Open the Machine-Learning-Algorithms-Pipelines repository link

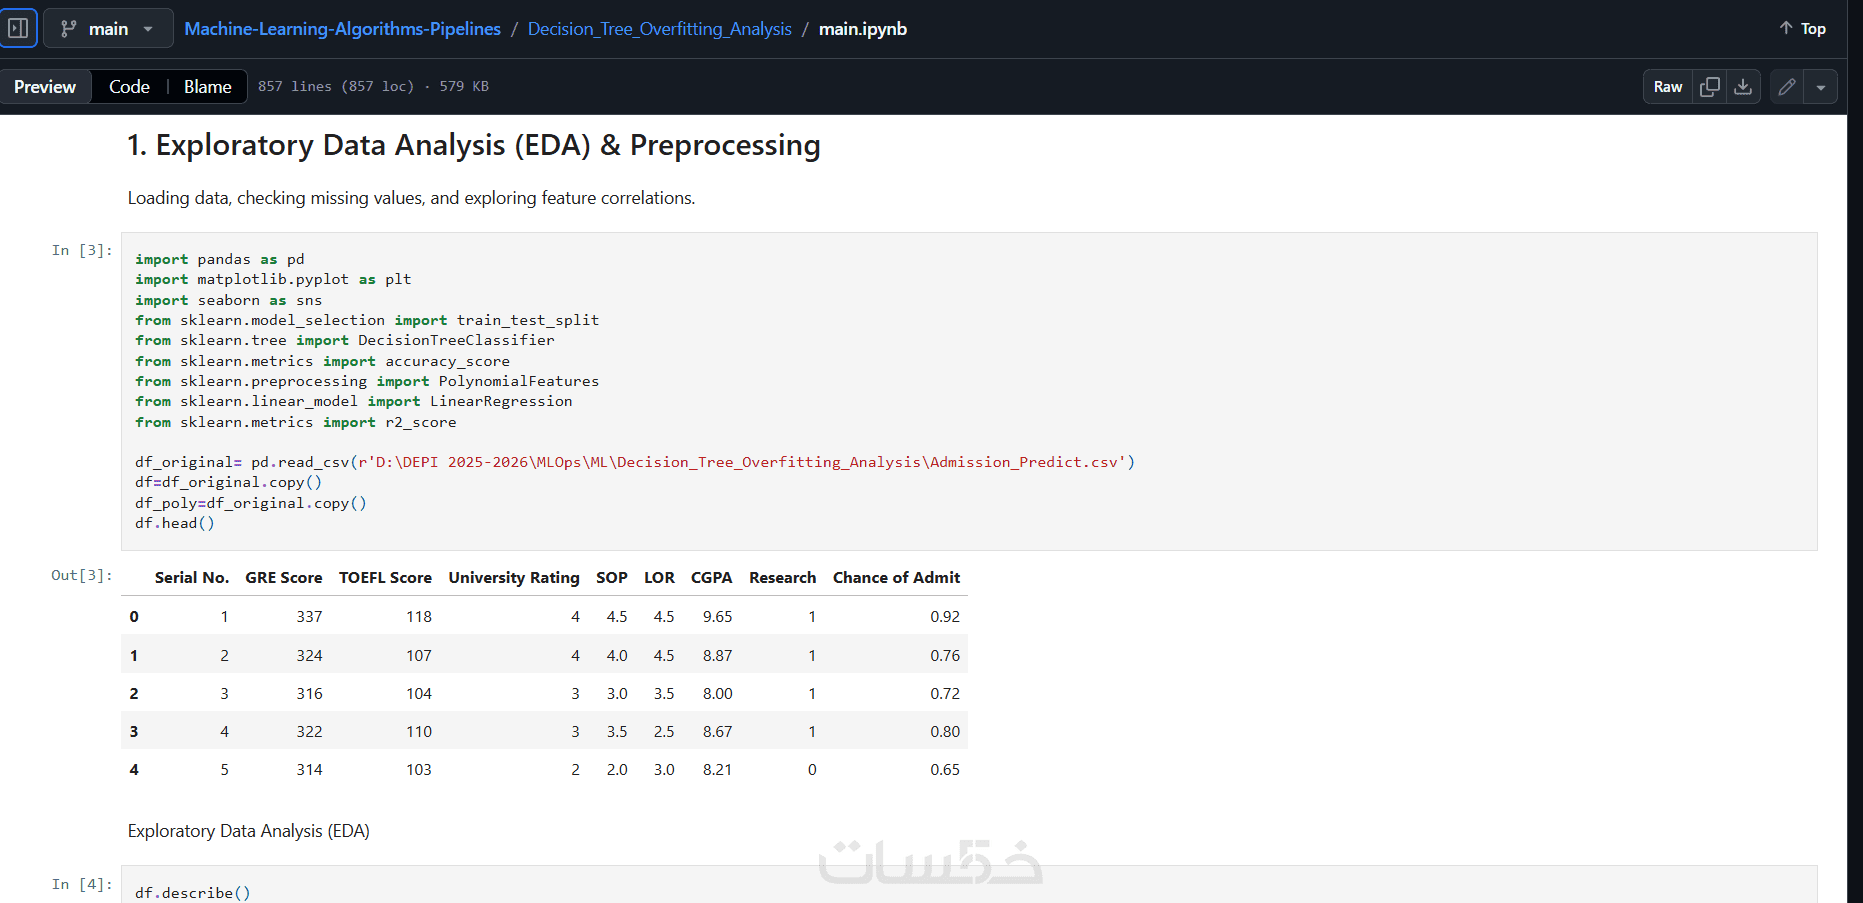pos(342,29)
